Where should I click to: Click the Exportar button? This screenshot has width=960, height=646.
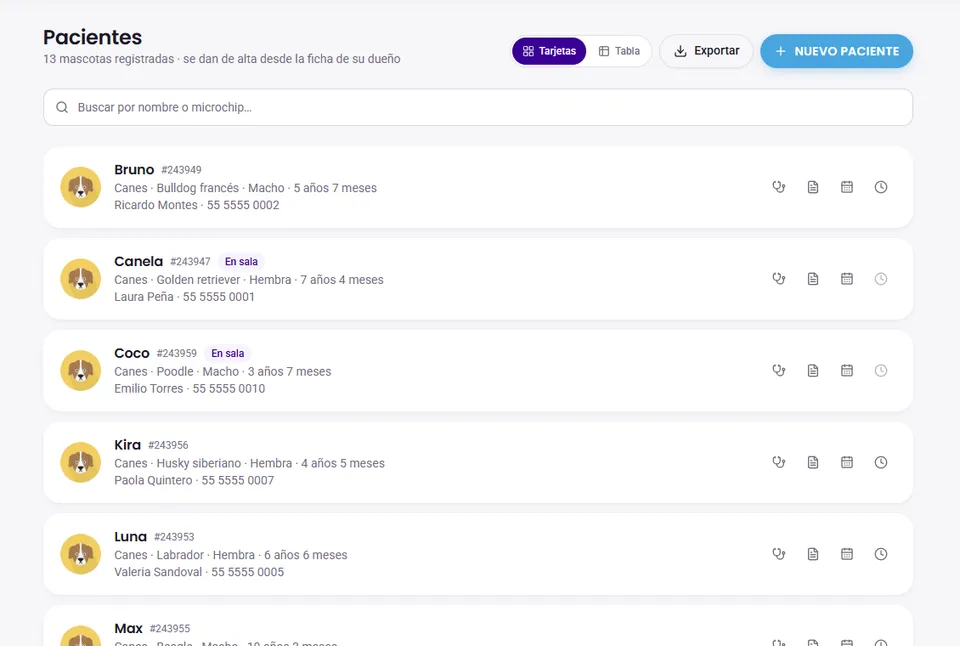pyautogui.click(x=706, y=51)
